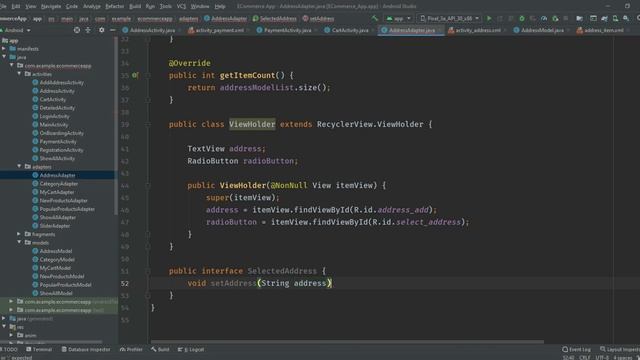The height and width of the screenshot is (360, 640).
Task: Open AddAddressActivity in project tree
Action: click(62, 82)
